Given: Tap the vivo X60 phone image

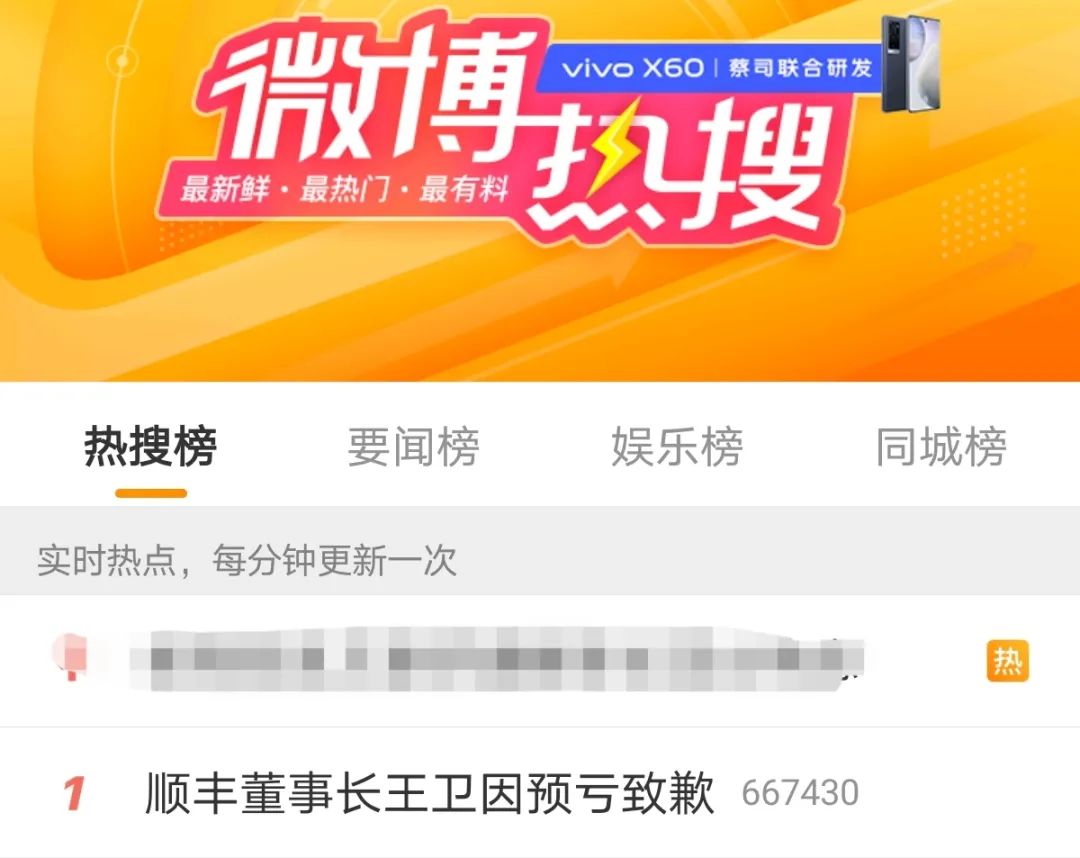Looking at the screenshot, I should (x=912, y=63).
